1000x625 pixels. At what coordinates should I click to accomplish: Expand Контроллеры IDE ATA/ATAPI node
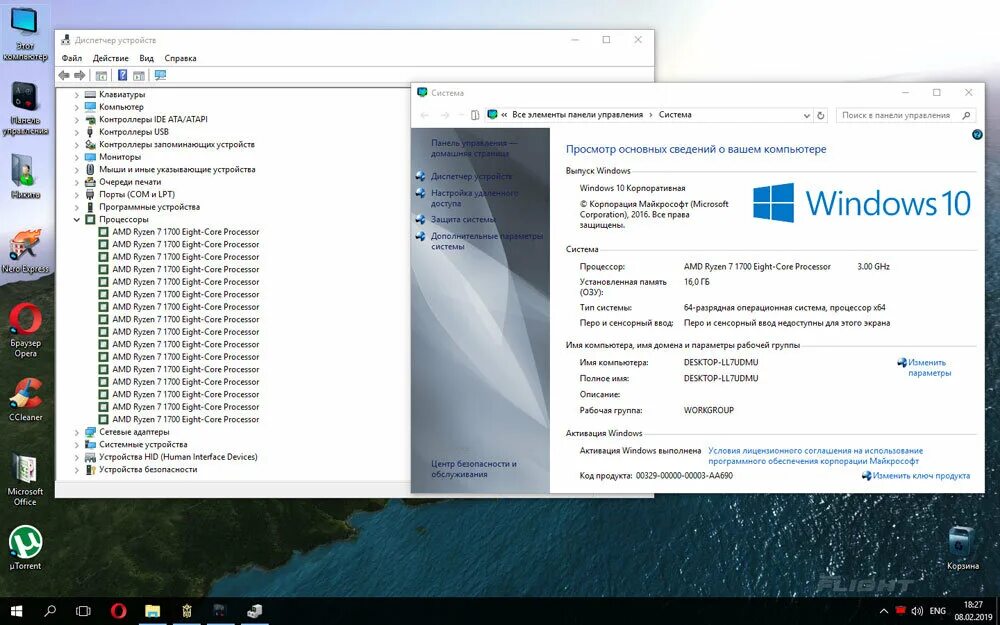click(x=77, y=119)
